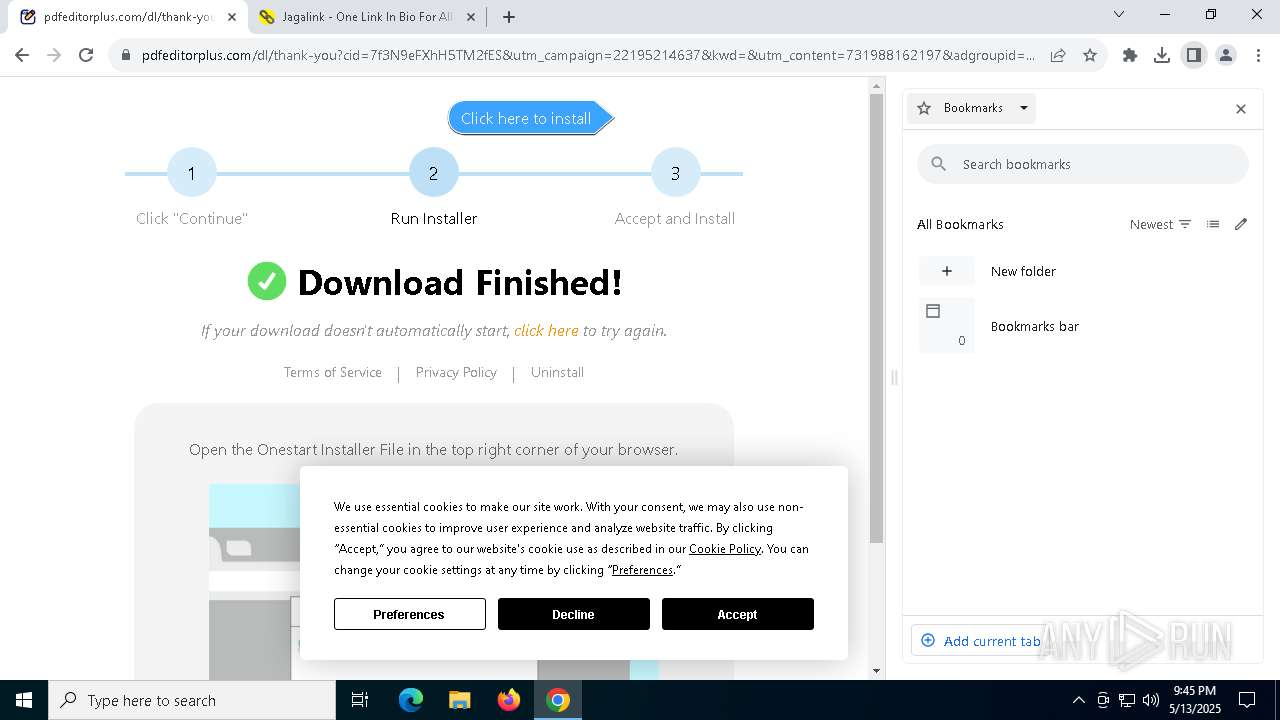Screen dimensions: 1280x720
Task: Open the clock showing 9:45 PM
Action: pos(1195,700)
